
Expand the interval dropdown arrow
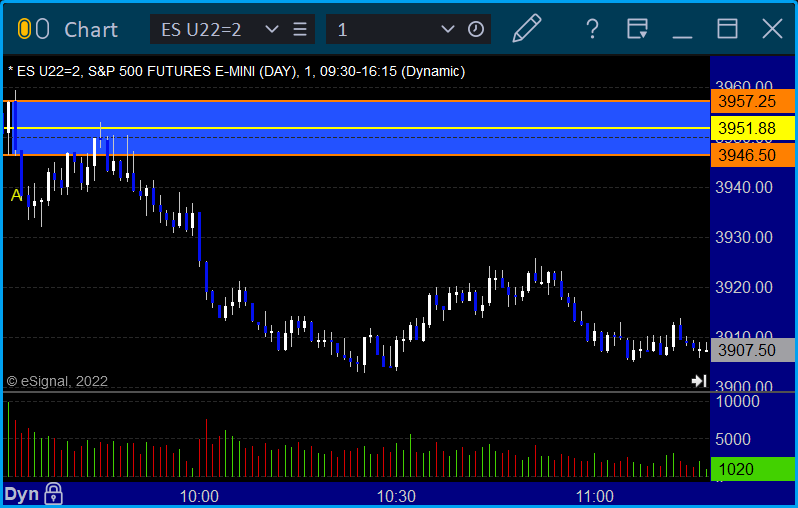[x=447, y=29]
